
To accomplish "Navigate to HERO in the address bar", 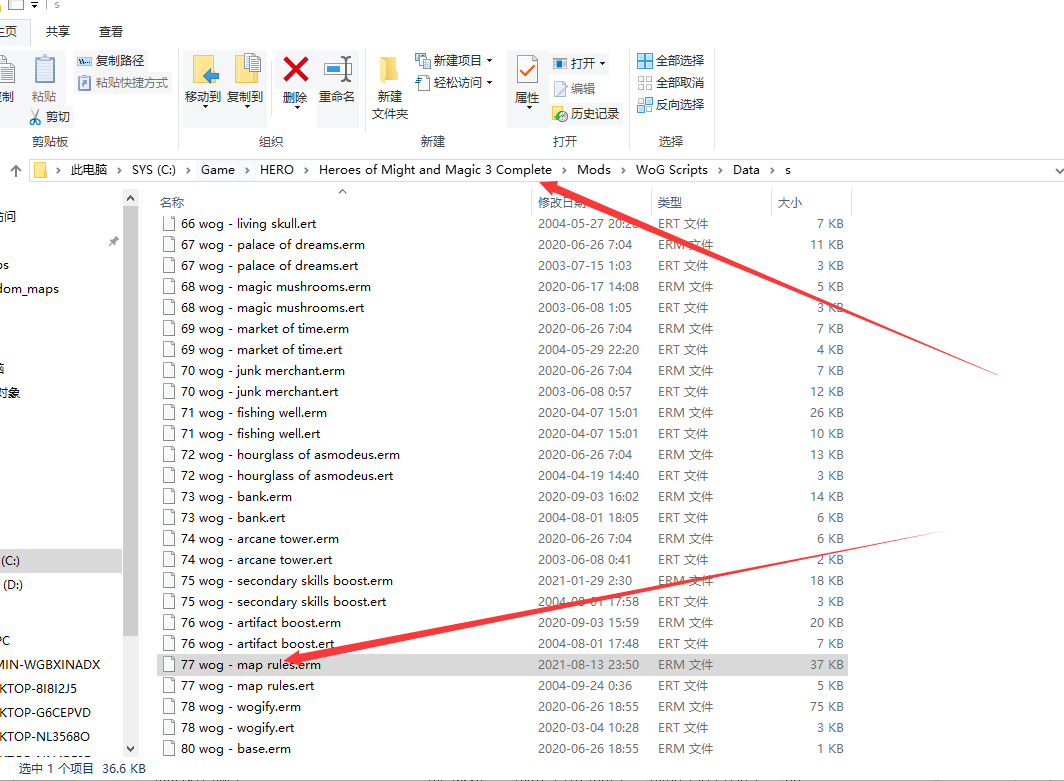I will coord(277,170).
